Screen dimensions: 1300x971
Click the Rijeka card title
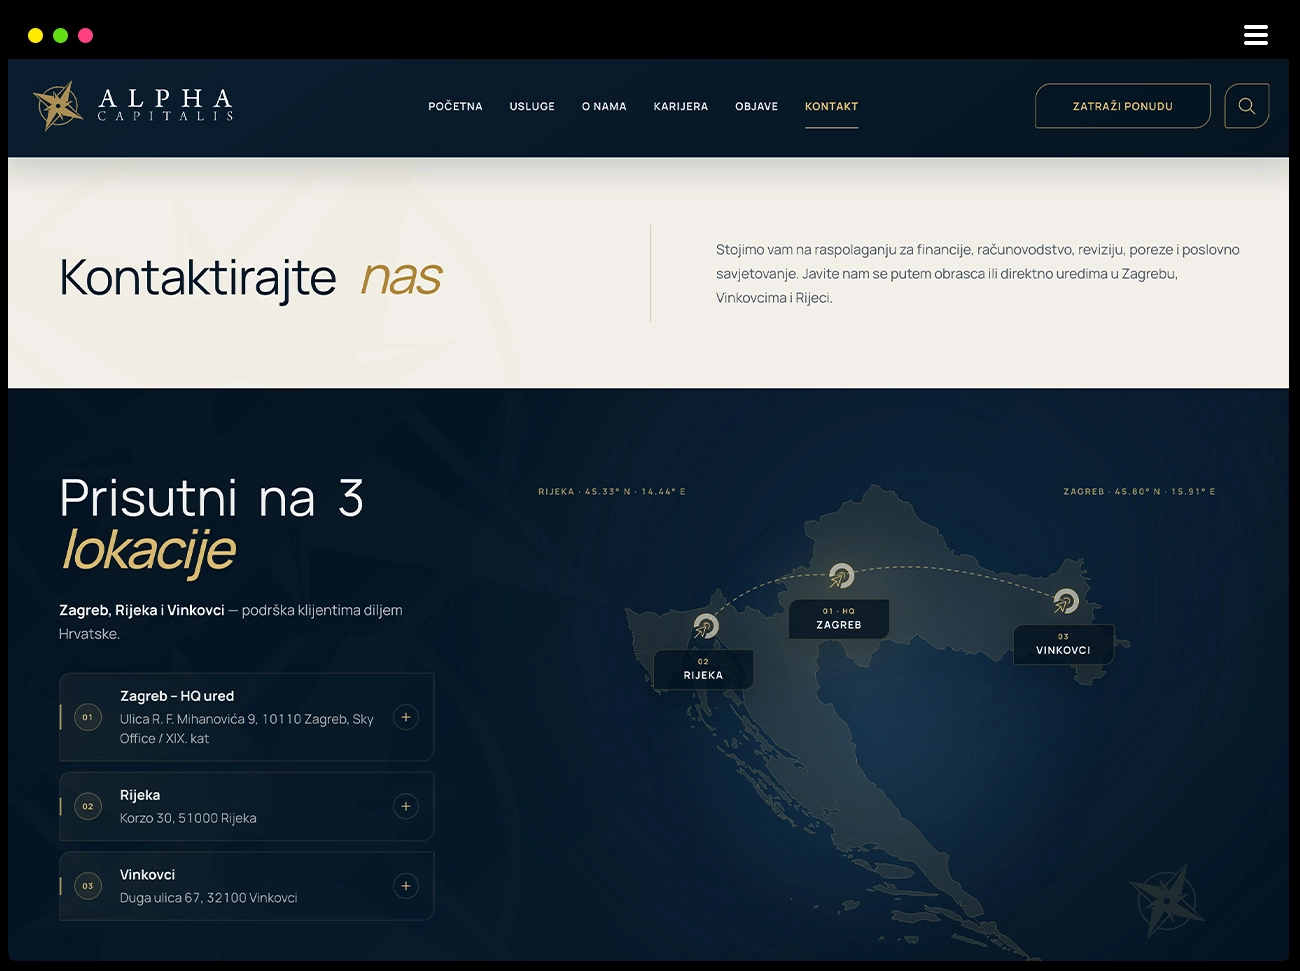point(140,795)
